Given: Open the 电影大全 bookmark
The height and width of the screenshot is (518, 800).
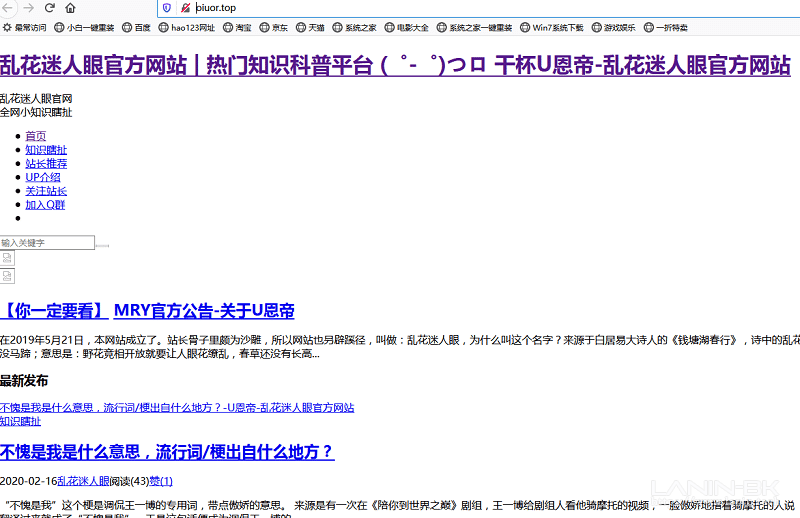Looking at the screenshot, I should click(407, 28).
